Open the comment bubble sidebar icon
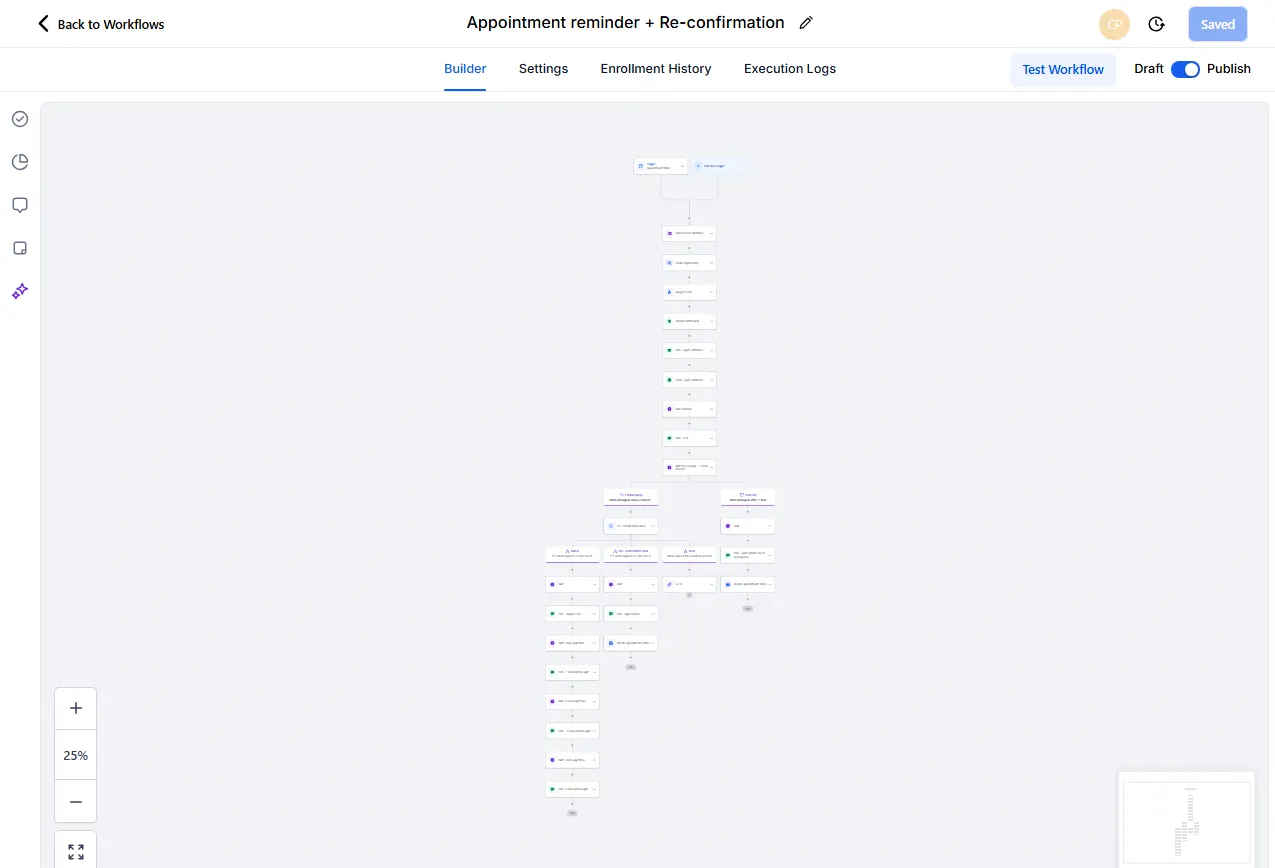This screenshot has width=1275, height=868. (x=20, y=205)
